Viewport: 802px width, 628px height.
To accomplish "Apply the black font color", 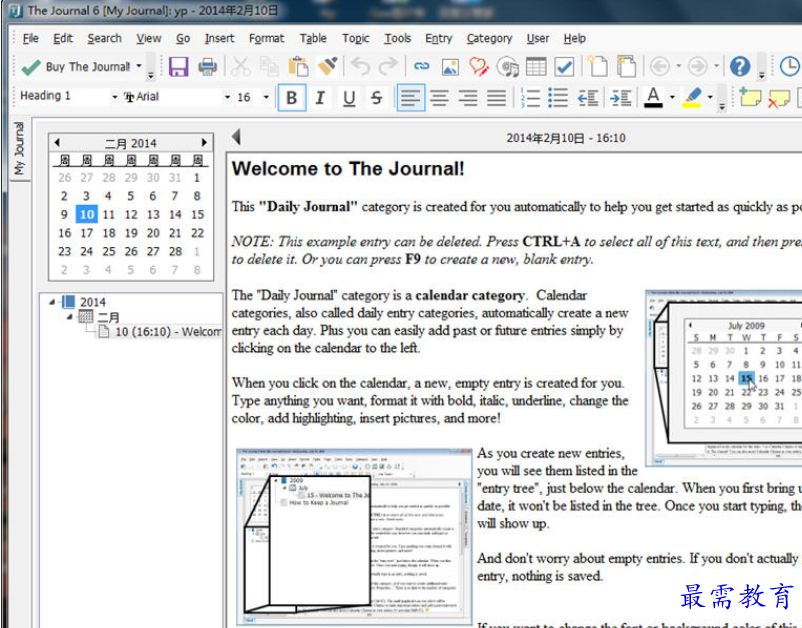I will [x=653, y=97].
